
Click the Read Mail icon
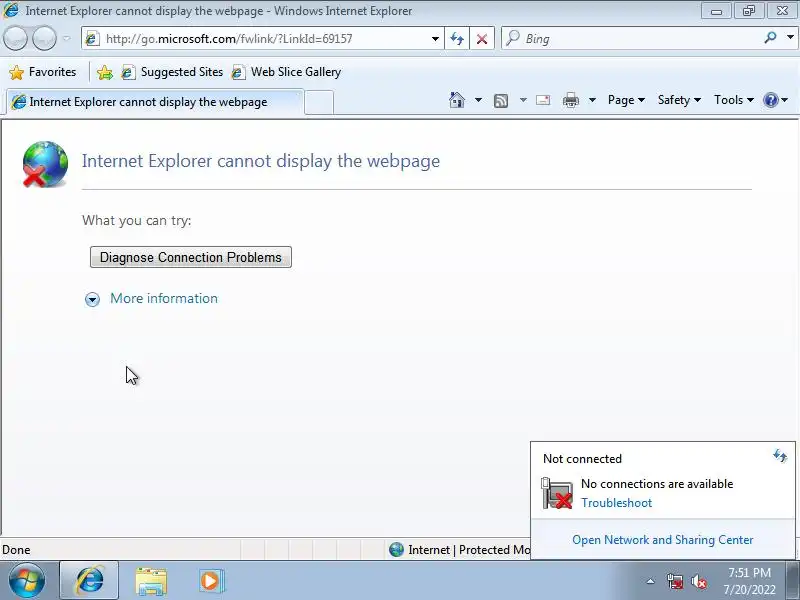click(x=543, y=100)
